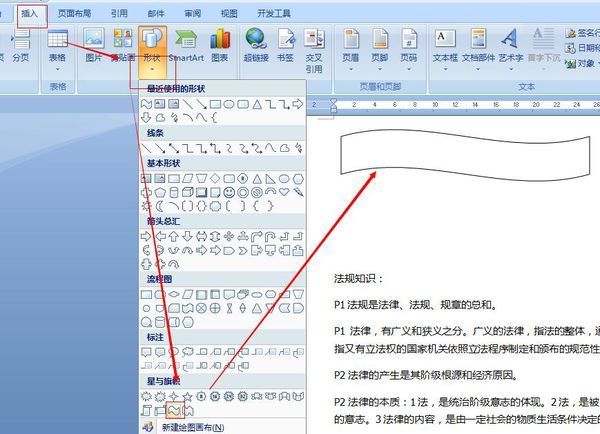
Task: Select the smiley face in Basic Shapes
Action: coord(229,193)
